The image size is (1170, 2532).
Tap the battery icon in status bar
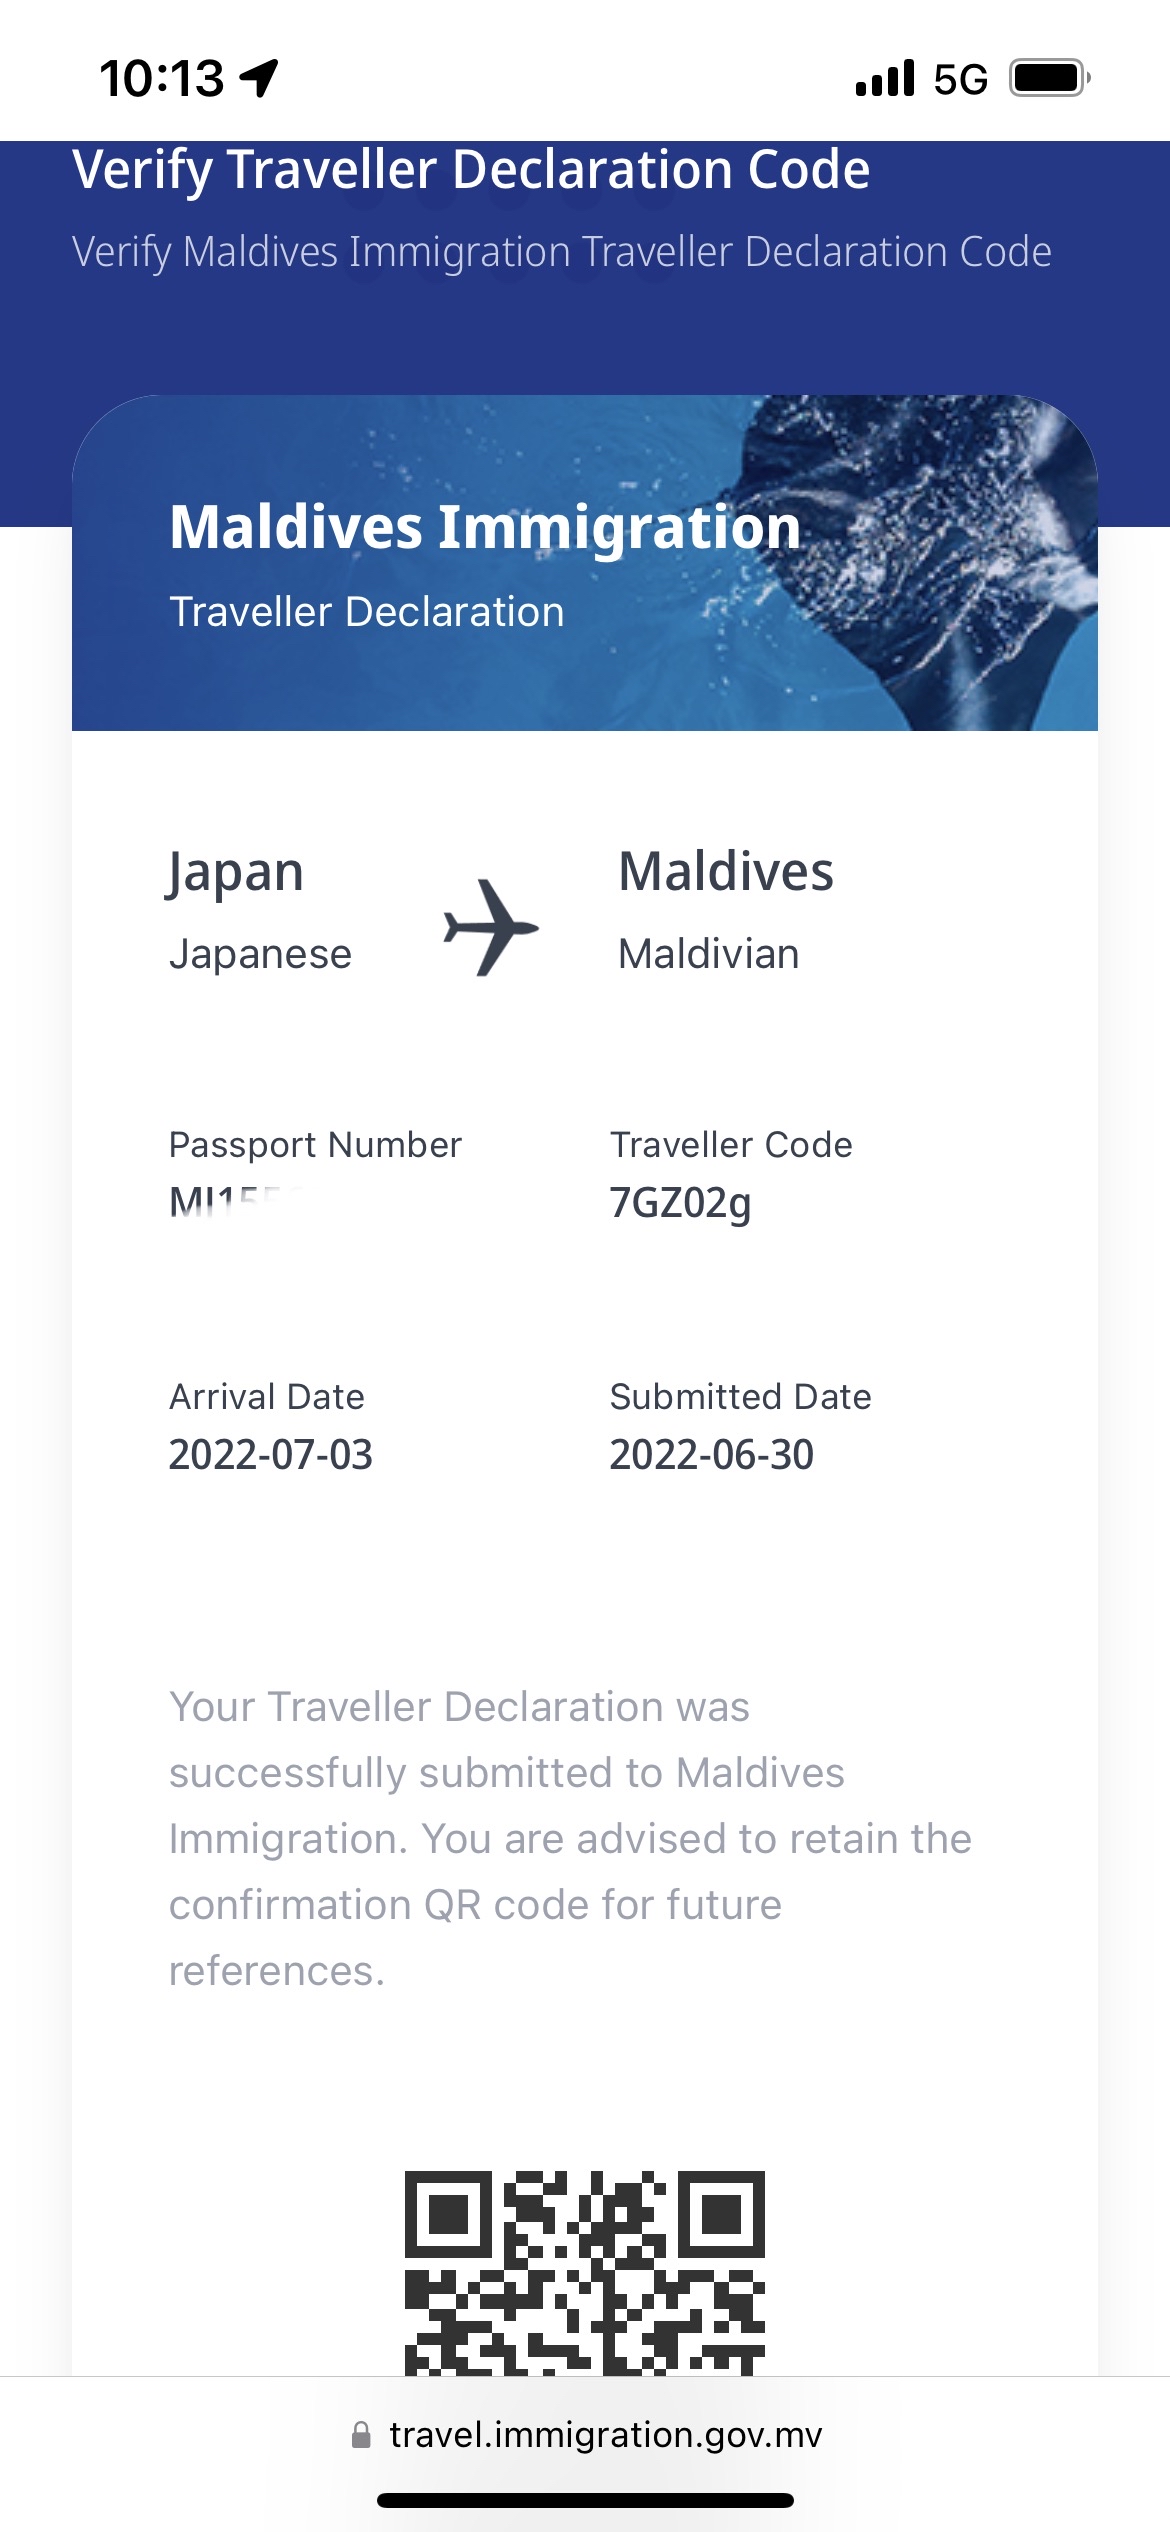tap(1048, 78)
